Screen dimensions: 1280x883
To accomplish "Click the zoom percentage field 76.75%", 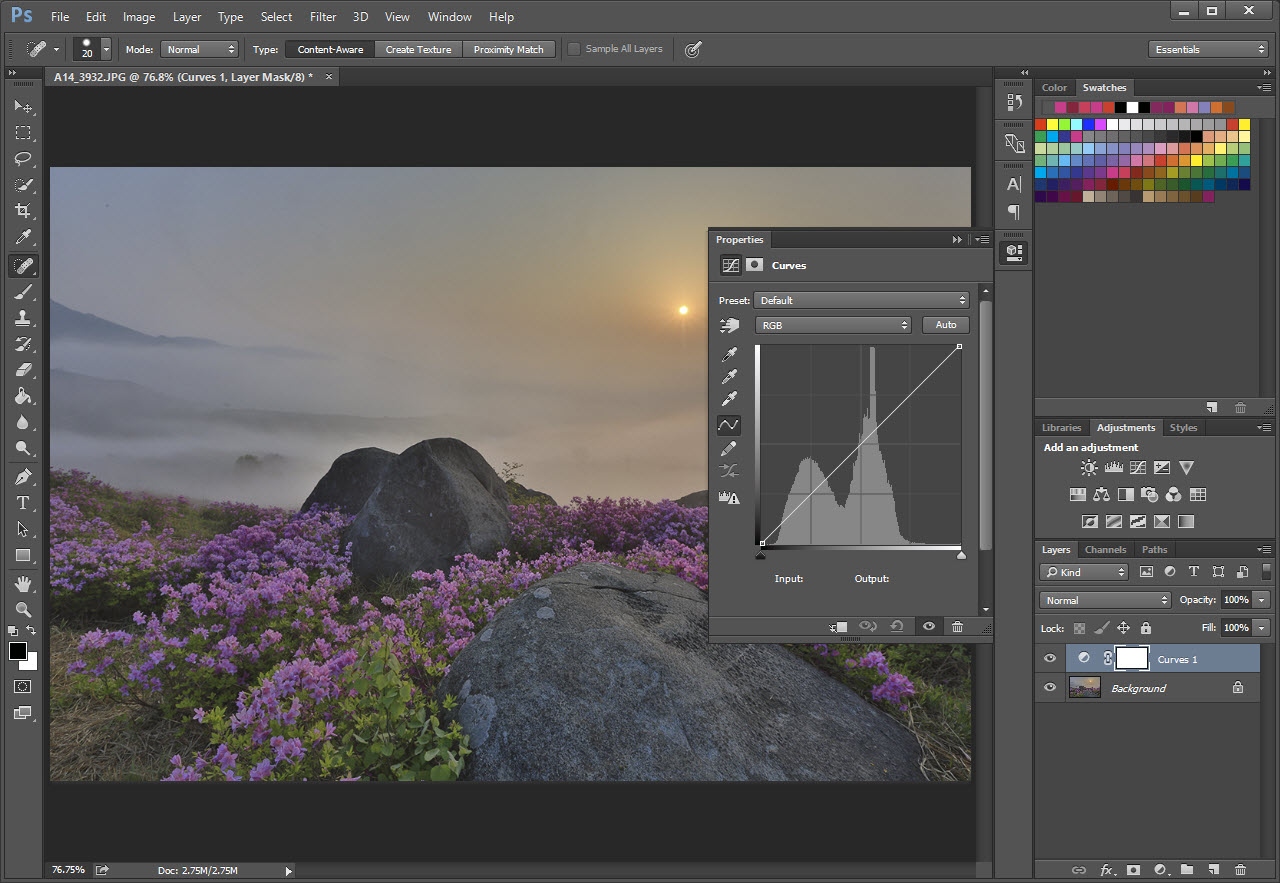I will 68,870.
